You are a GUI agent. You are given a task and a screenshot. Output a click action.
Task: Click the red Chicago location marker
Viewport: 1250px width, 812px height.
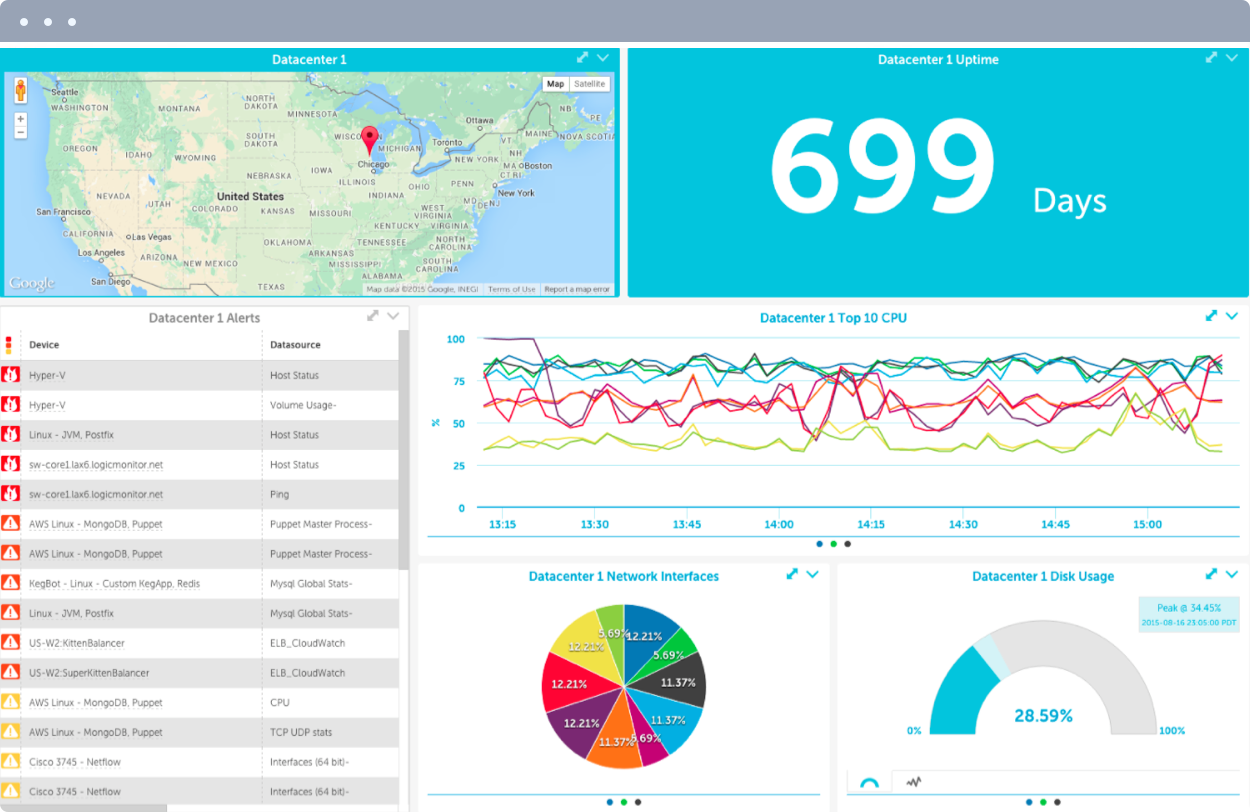click(370, 140)
